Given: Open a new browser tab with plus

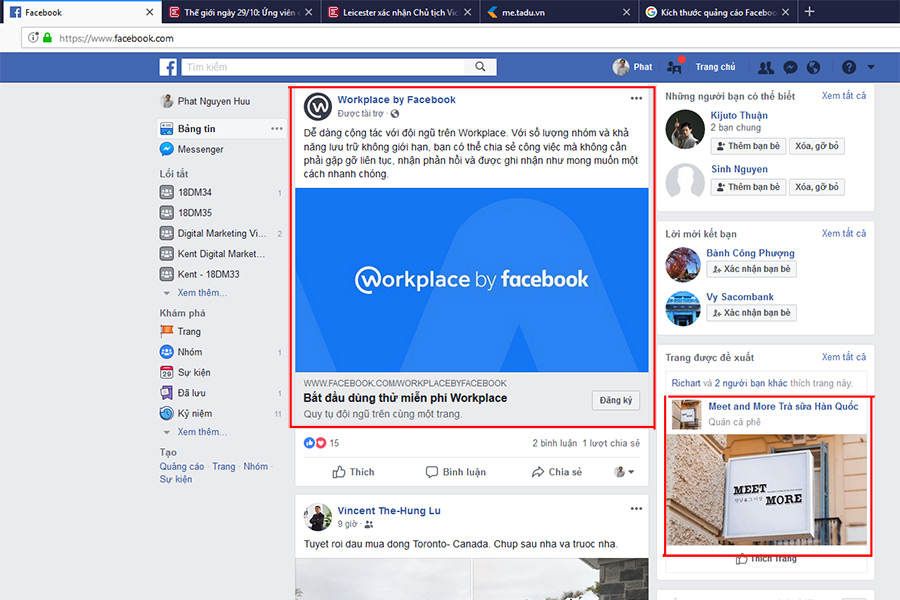Looking at the screenshot, I should pyautogui.click(x=809, y=11).
